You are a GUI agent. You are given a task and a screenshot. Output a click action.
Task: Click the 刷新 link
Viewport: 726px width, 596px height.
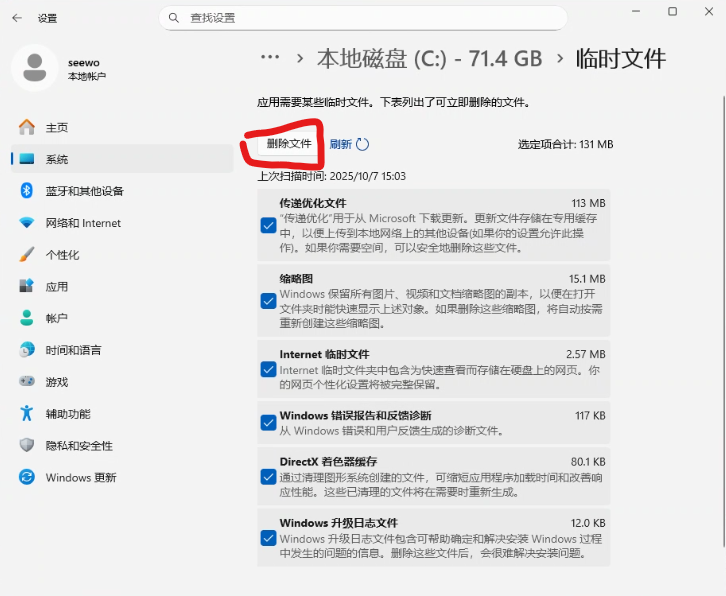click(x=341, y=144)
